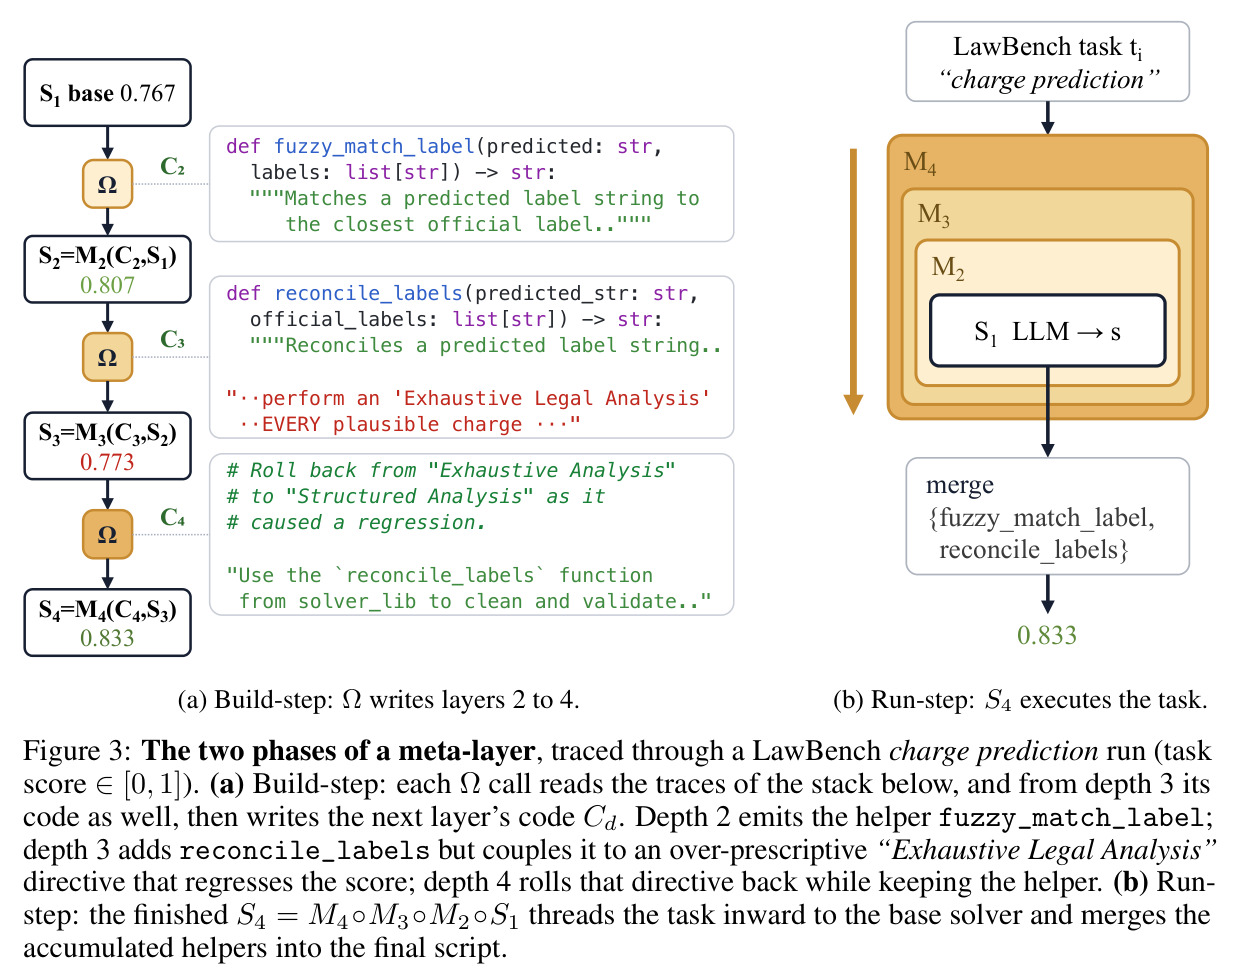
Task: Click the M₂ layer label
Action: [x=948, y=267]
